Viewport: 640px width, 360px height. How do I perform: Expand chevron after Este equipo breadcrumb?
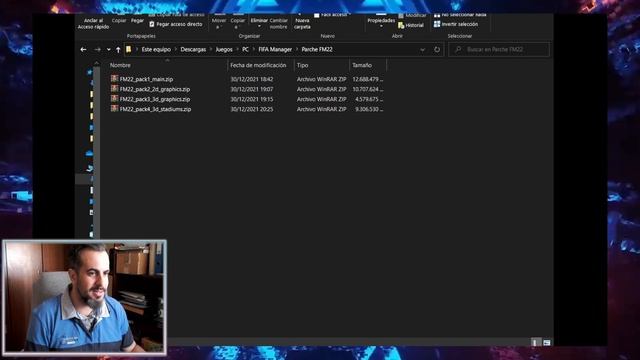176,49
